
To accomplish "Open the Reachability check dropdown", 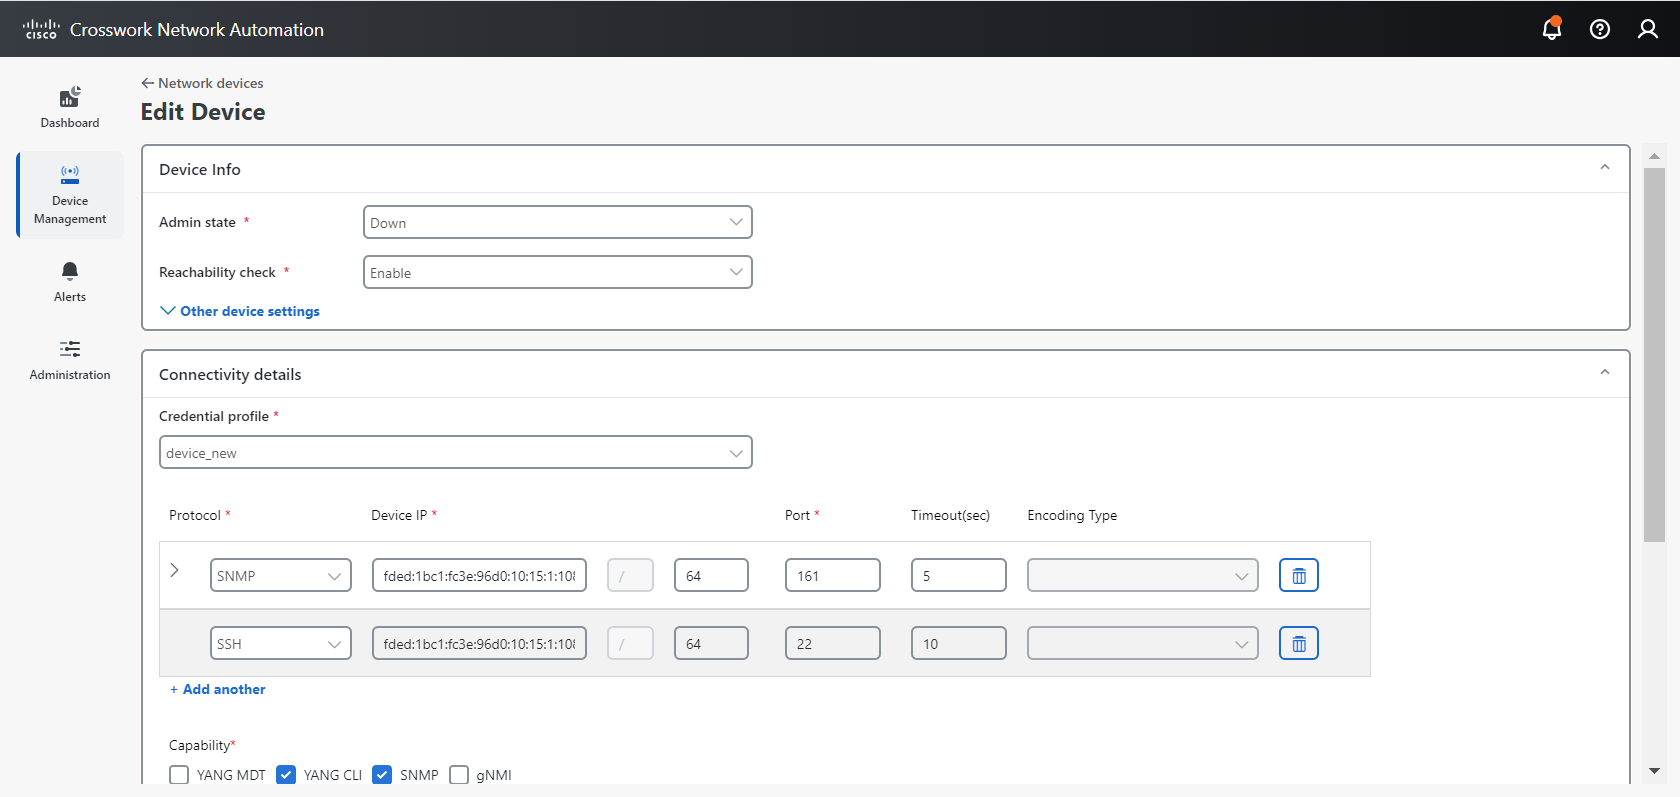I will [x=557, y=272].
